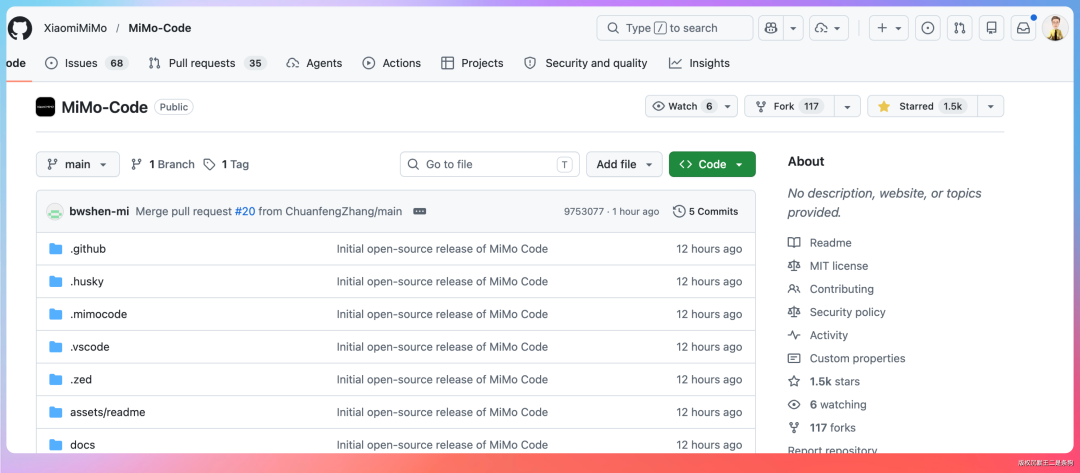Open the .github row commit message
Image resolution: width=1080 pixels, height=473 pixels.
click(x=442, y=249)
